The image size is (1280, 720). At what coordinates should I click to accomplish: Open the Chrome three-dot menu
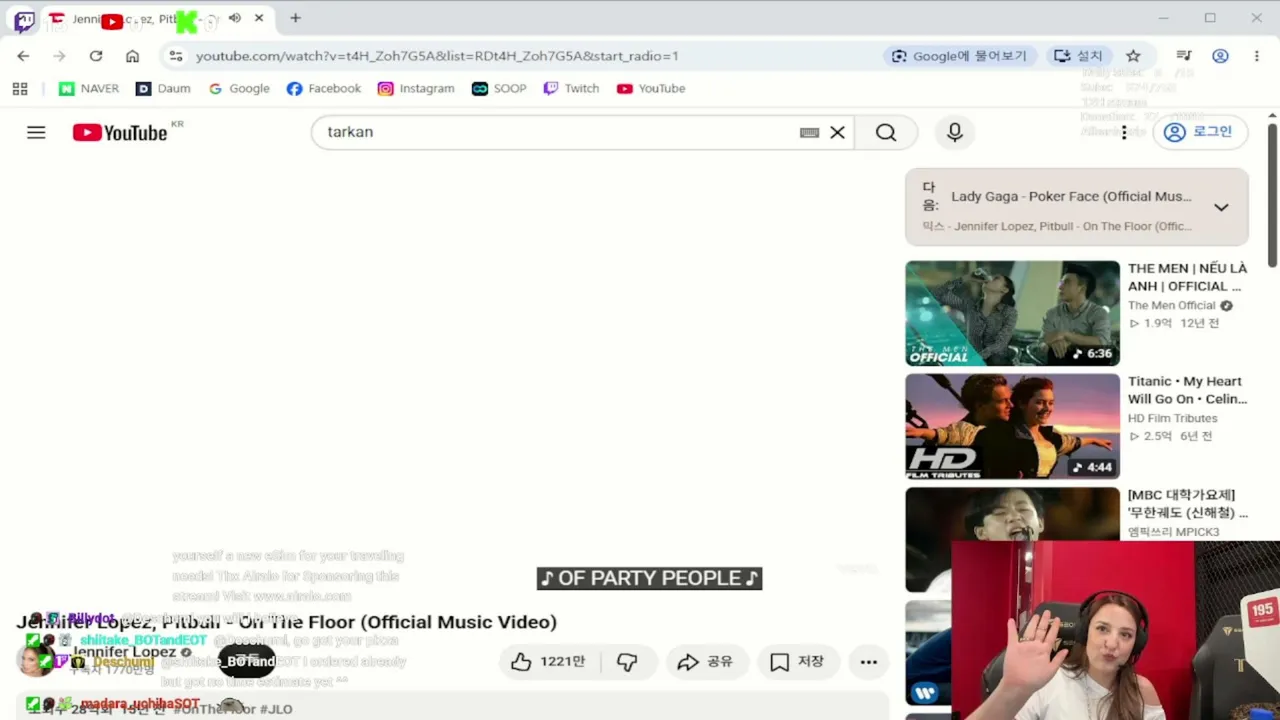tap(1257, 56)
